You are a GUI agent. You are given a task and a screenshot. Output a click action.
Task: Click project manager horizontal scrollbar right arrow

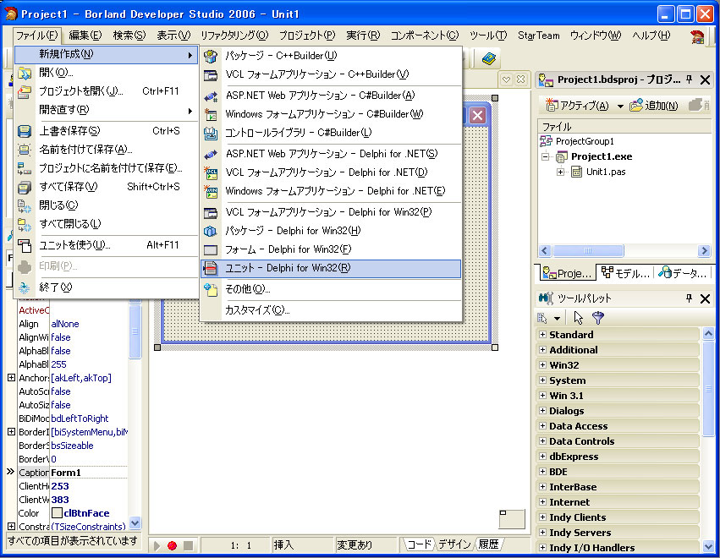tap(703, 251)
